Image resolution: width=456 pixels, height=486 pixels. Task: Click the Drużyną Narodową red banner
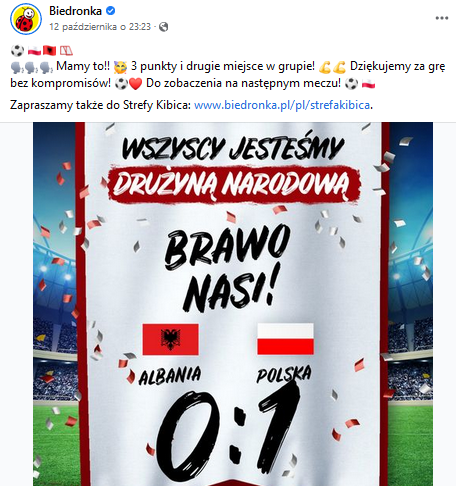(234, 184)
